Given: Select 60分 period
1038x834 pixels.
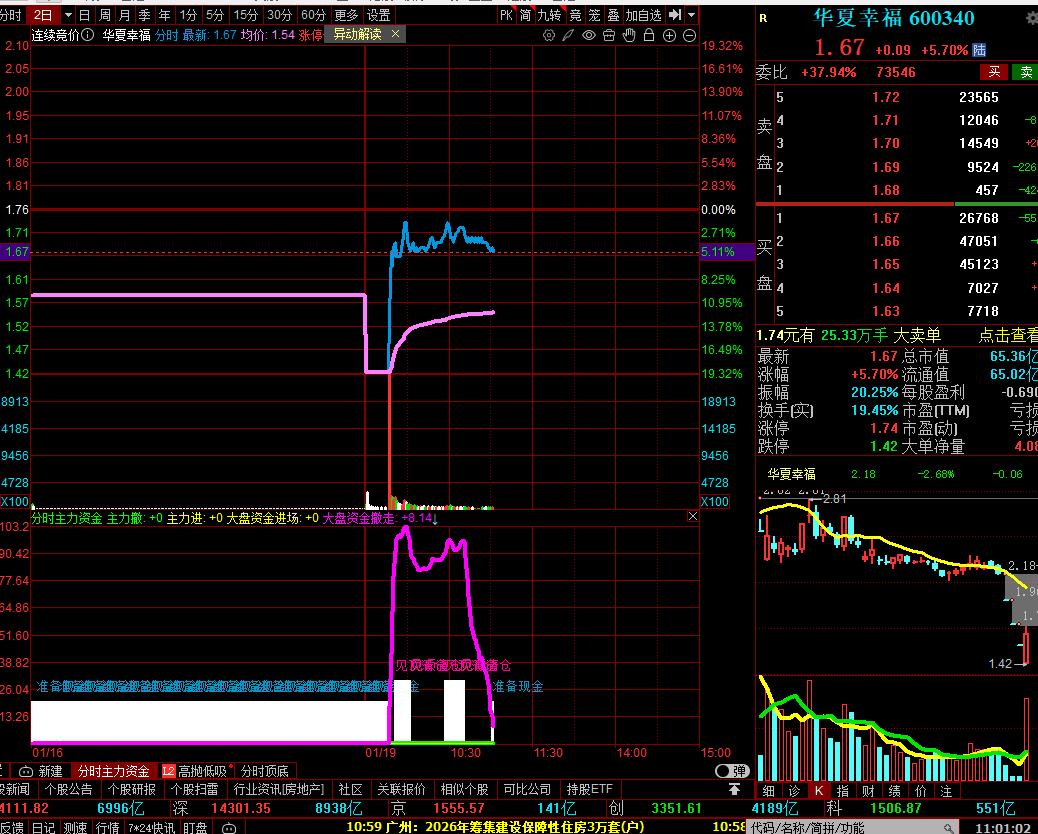Looking at the screenshot, I should coord(313,15).
